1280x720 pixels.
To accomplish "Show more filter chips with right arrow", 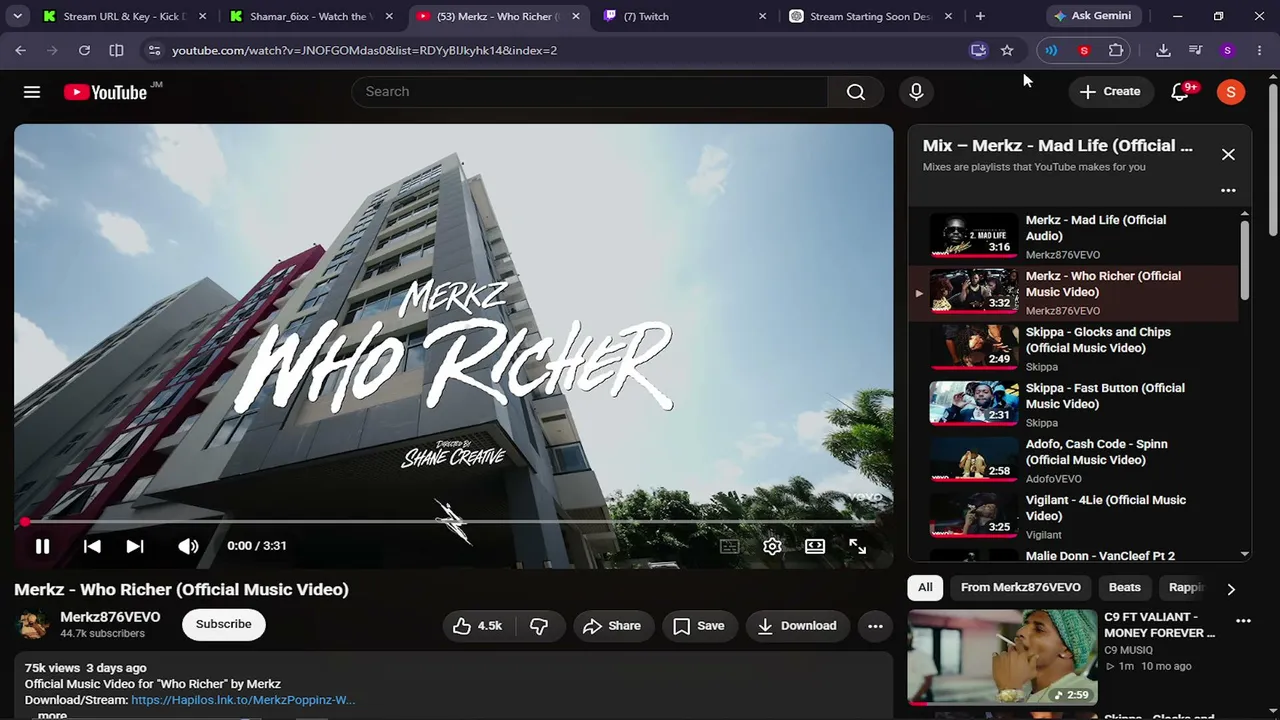I will click(x=1231, y=589).
